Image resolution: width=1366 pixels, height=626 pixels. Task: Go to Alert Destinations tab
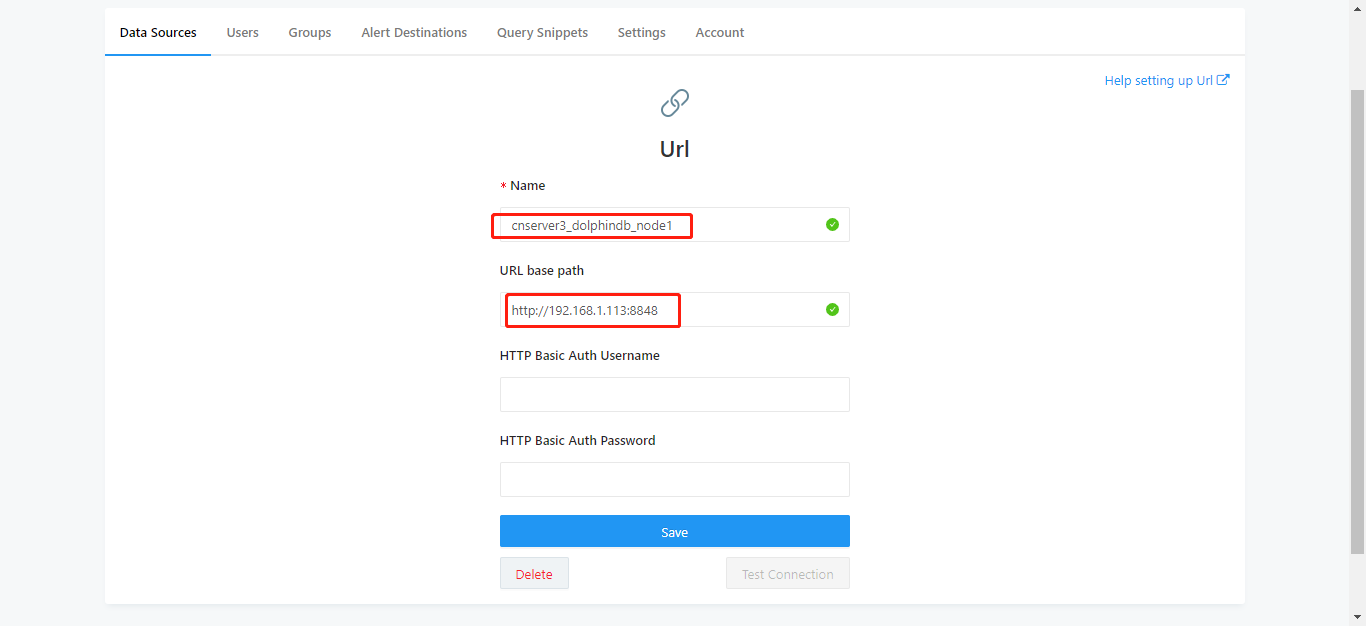pyautogui.click(x=414, y=33)
